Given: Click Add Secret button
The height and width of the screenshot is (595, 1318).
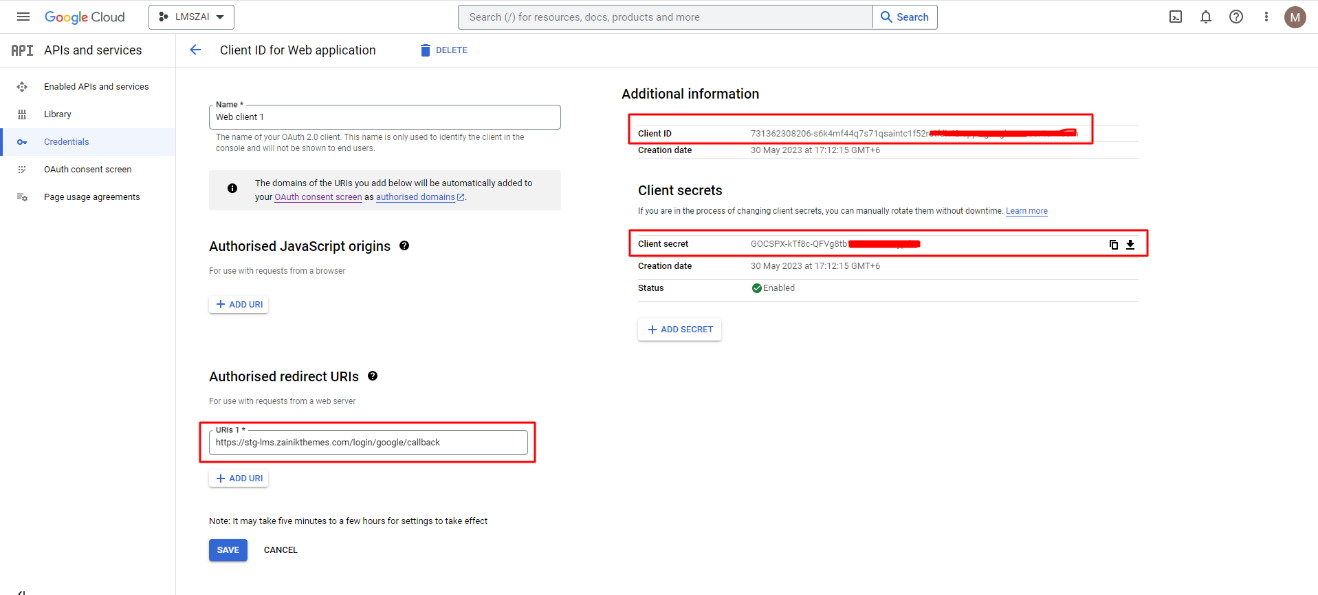Looking at the screenshot, I should coord(680,329).
